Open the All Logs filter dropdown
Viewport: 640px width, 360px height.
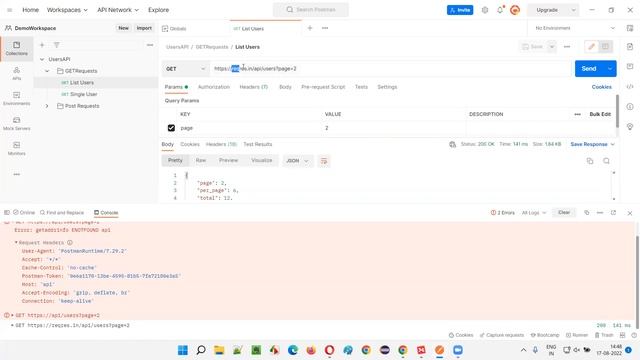coord(534,213)
